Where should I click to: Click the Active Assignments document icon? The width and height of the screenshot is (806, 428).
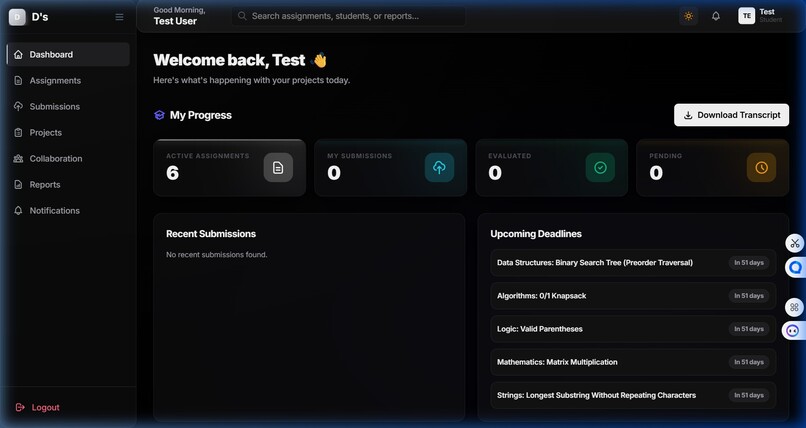(278, 168)
